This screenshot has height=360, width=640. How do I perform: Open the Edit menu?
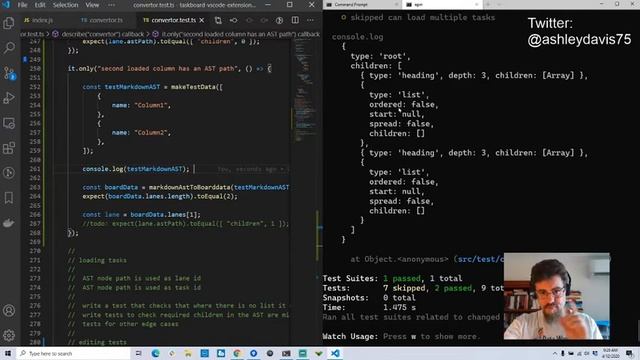coord(40,5)
